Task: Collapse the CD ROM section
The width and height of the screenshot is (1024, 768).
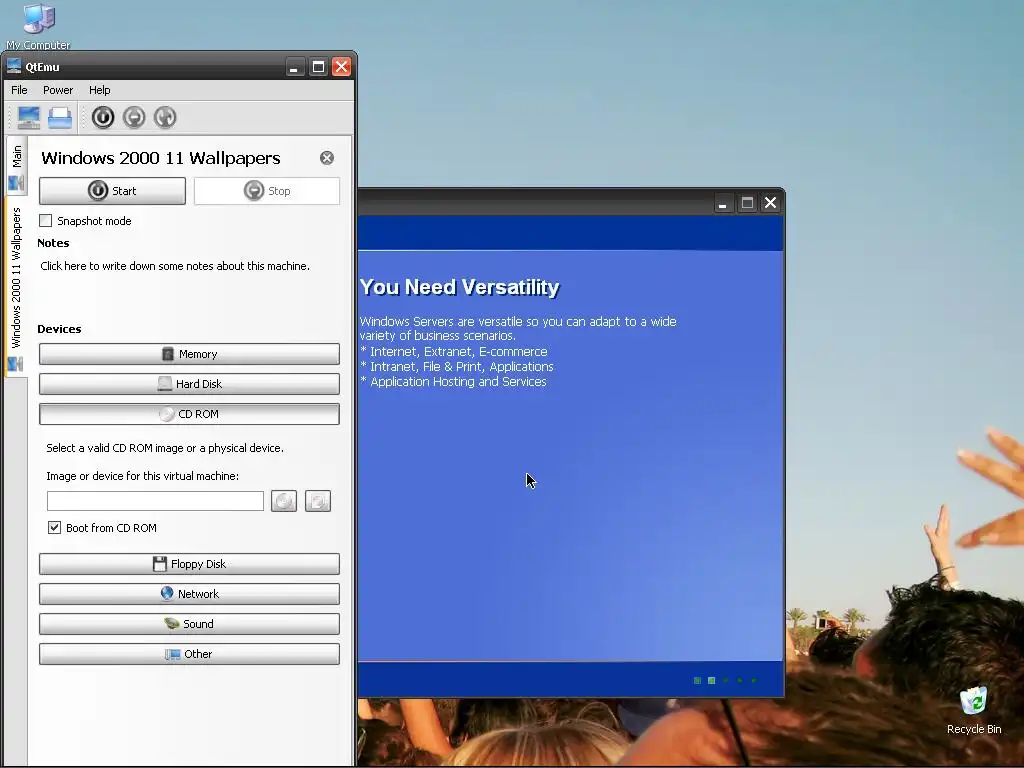Action: (x=189, y=414)
